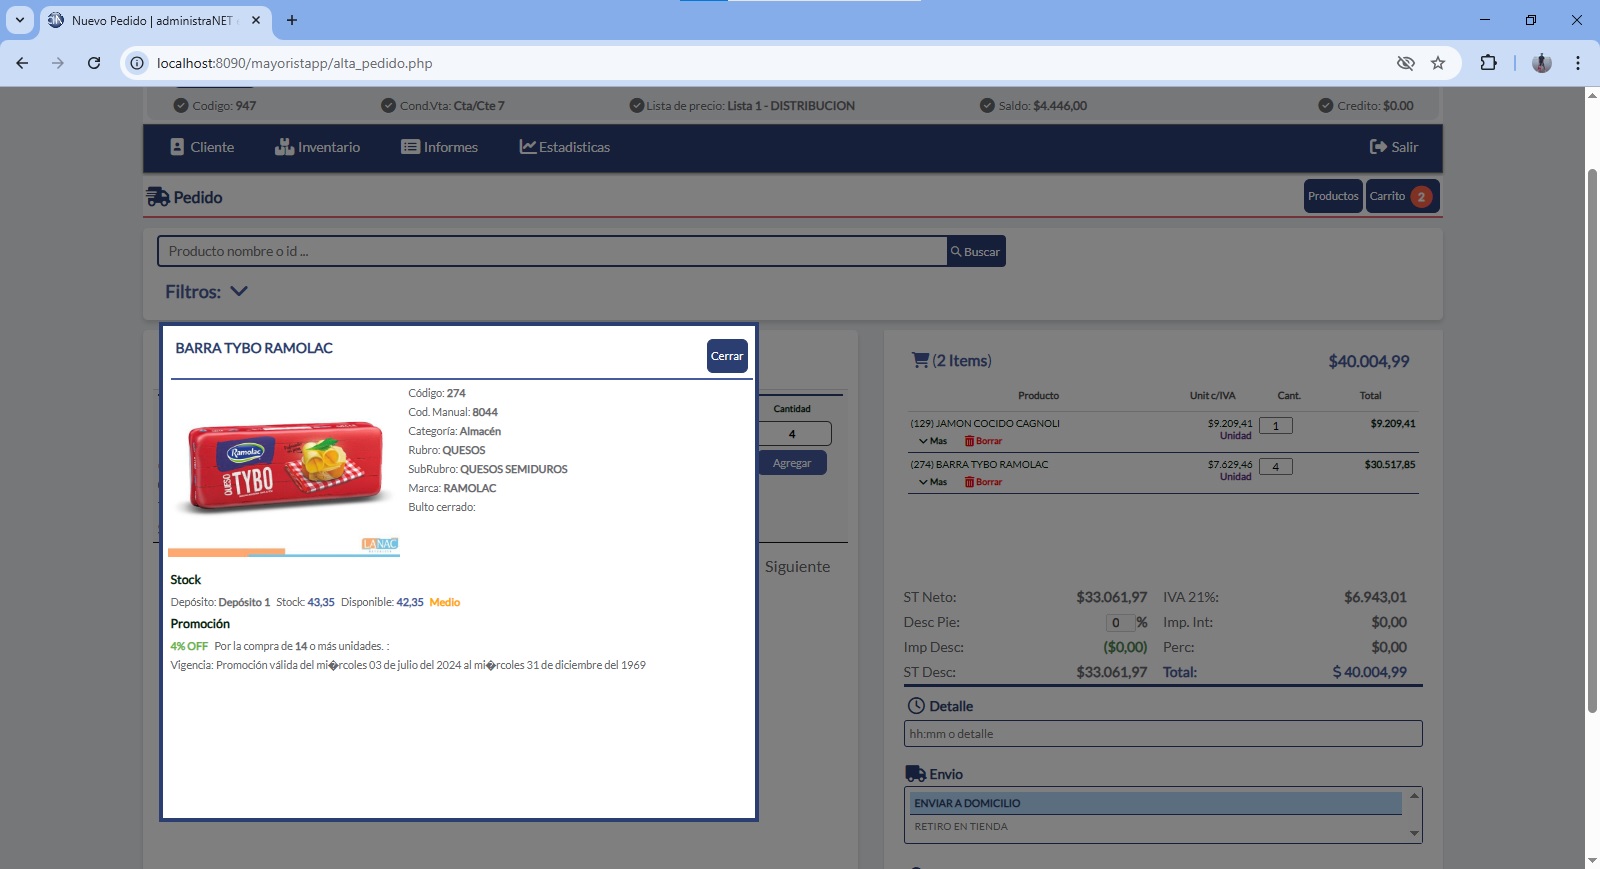Delete JAMON COCIDO CAGNOLI with Borrar
The width and height of the screenshot is (1600, 869).
pyautogui.click(x=983, y=441)
